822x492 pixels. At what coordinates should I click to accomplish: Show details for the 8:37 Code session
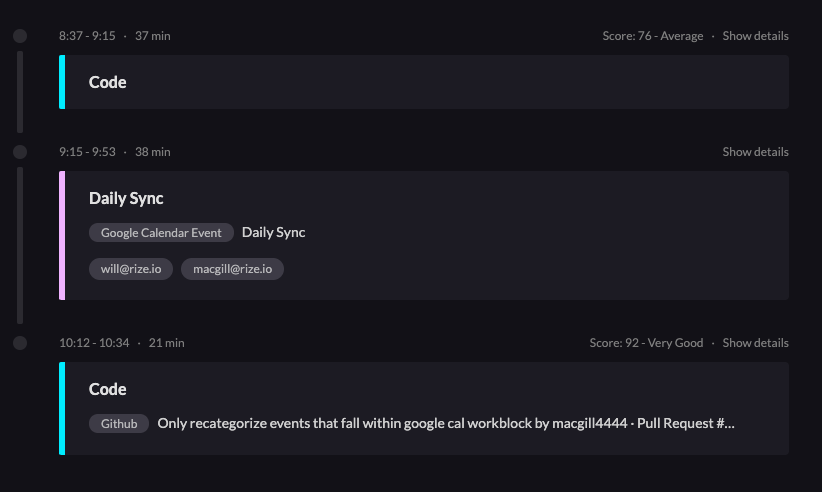pos(755,36)
